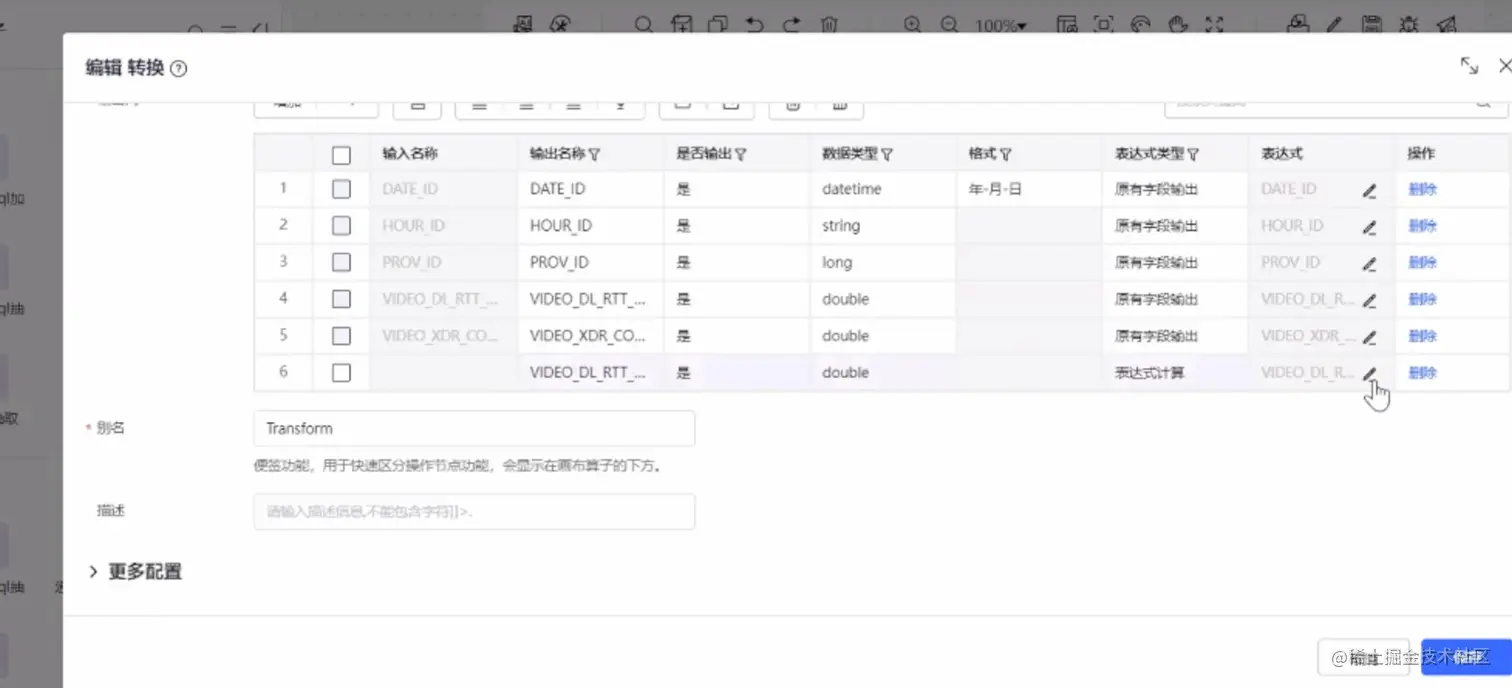1512x688 pixels.
Task: Click the trash icon in the background toolbar
Action: [x=829, y=25]
